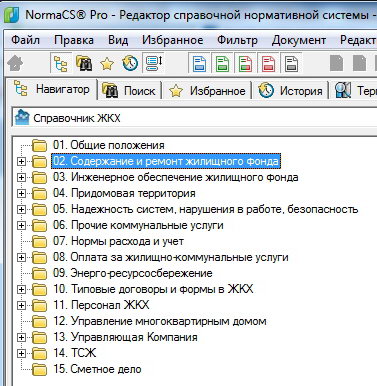Select 10. Типовые договоры и формы в ЖКХ

[153, 289]
